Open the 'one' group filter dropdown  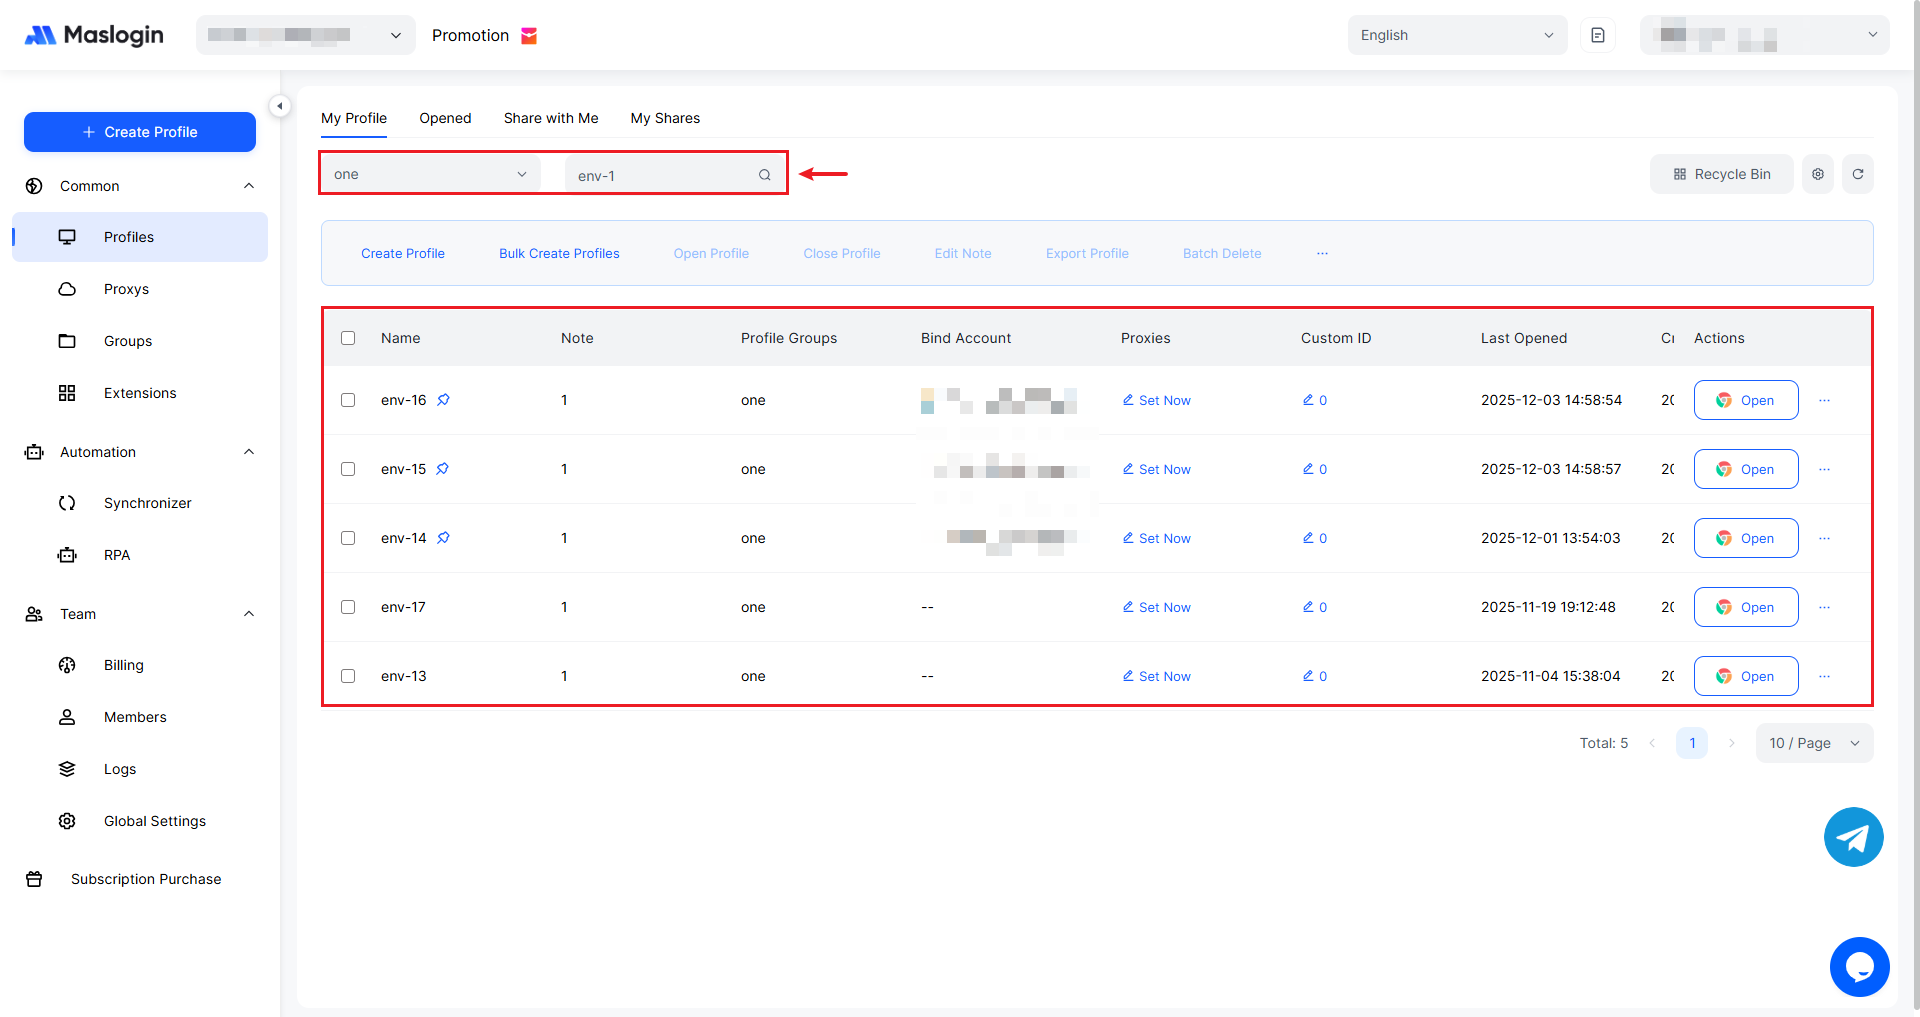(x=430, y=174)
